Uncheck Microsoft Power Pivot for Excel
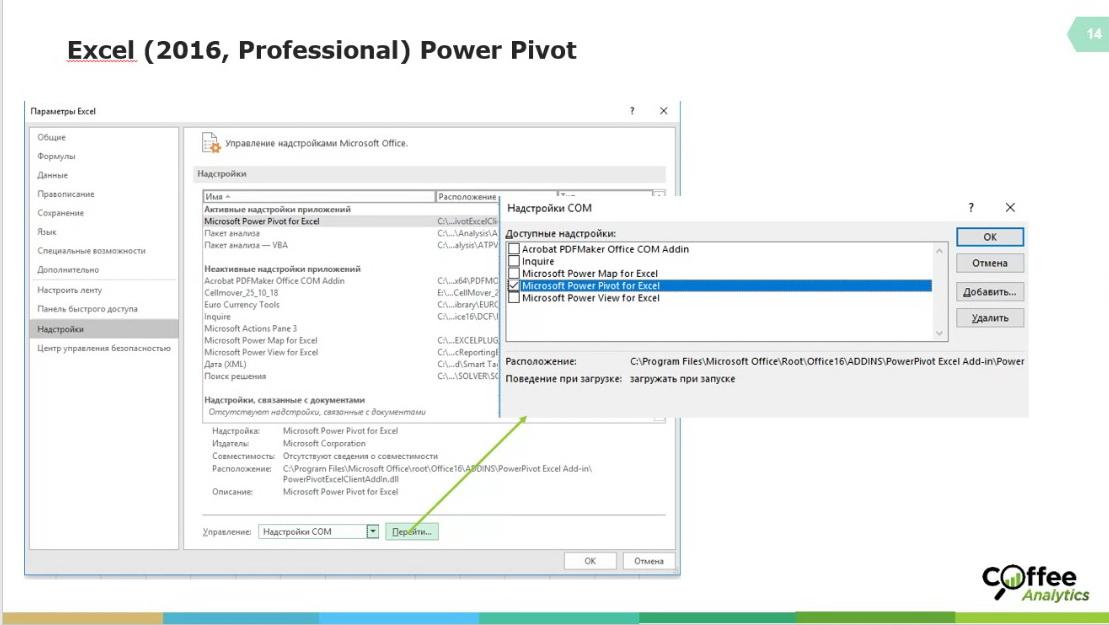 (x=514, y=286)
